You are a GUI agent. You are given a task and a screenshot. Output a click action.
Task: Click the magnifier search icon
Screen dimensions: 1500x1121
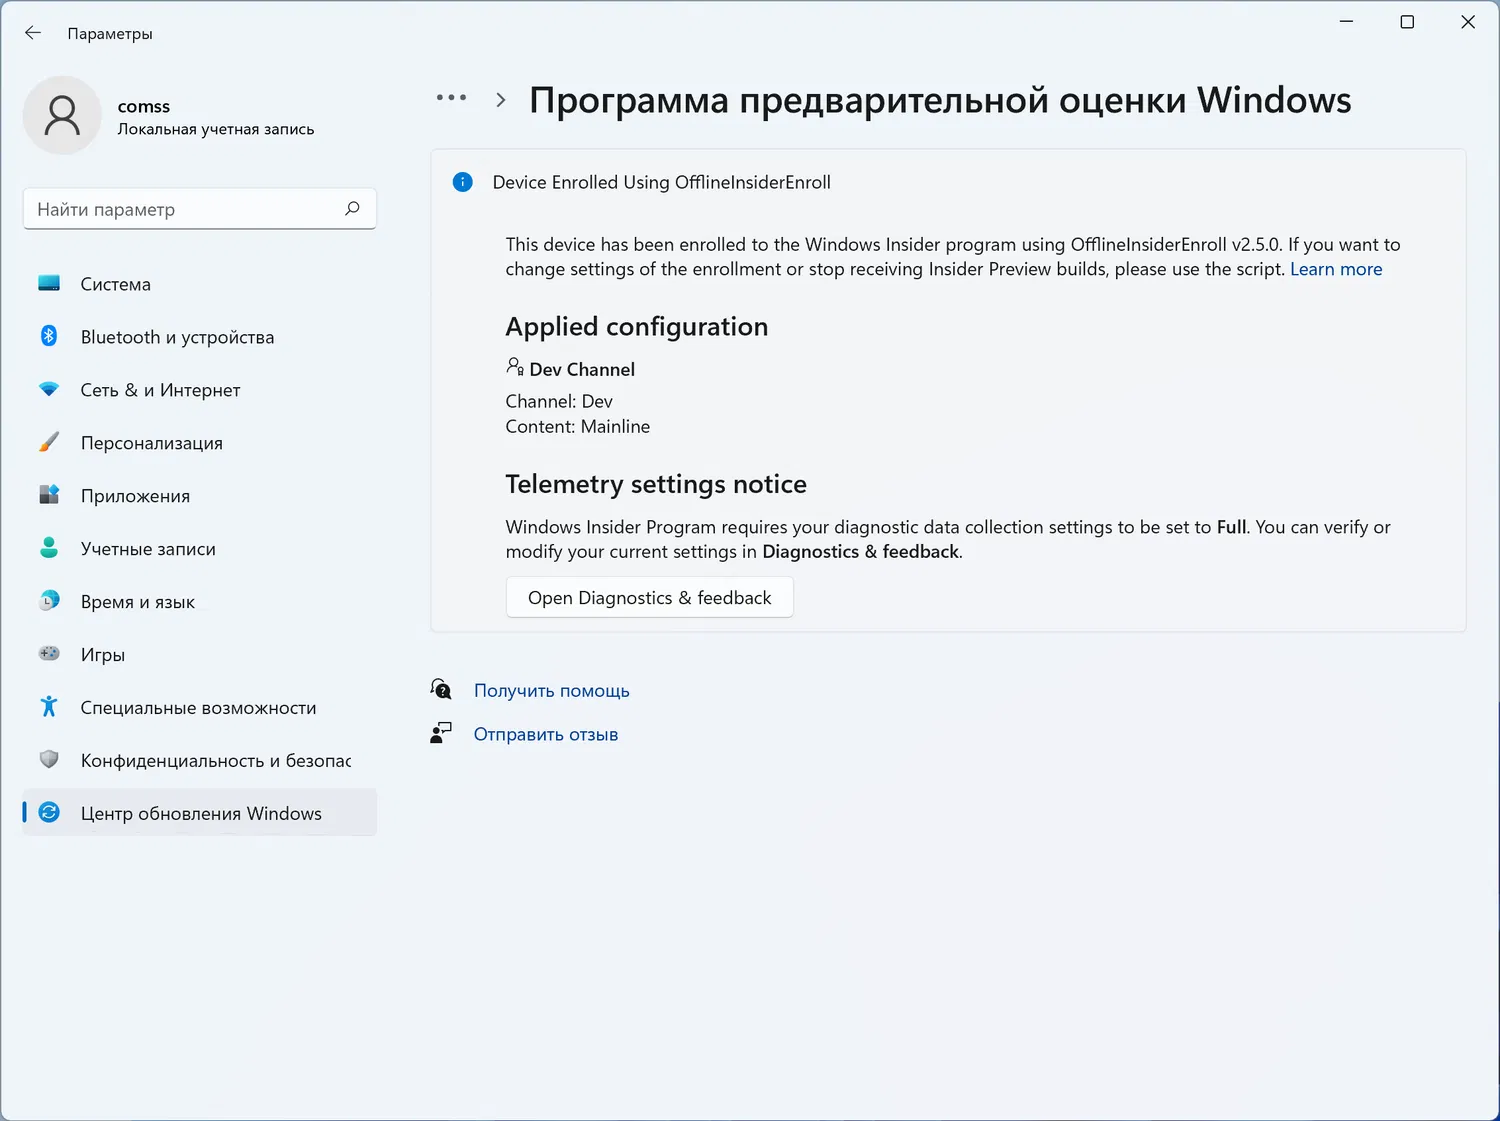[x=352, y=208]
